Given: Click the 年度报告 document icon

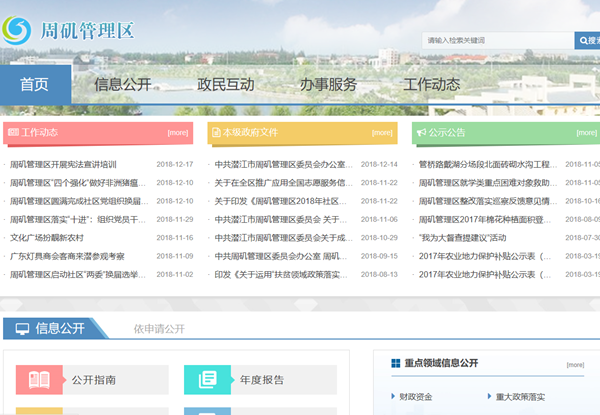Looking at the screenshot, I should [207, 380].
